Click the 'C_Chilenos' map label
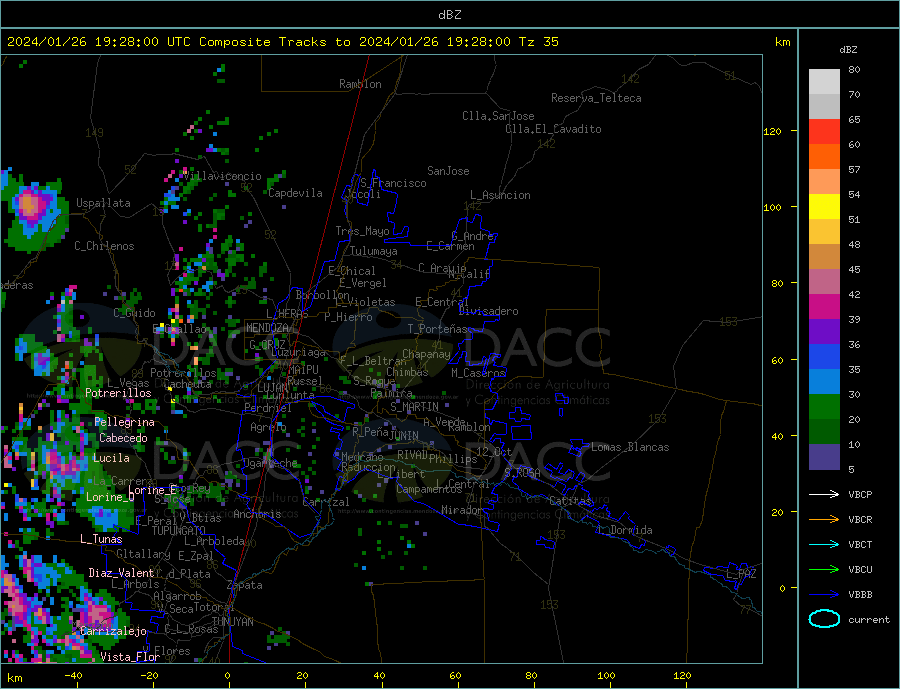This screenshot has width=900, height=689. pyautogui.click(x=104, y=246)
